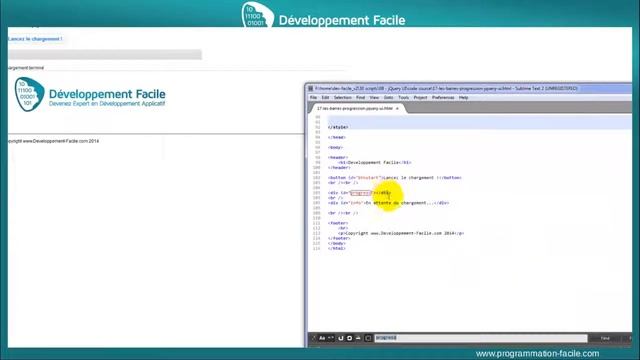The image size is (640, 360).
Task: Click 'Lancez le chargement !' in browser
Action: coord(35,39)
